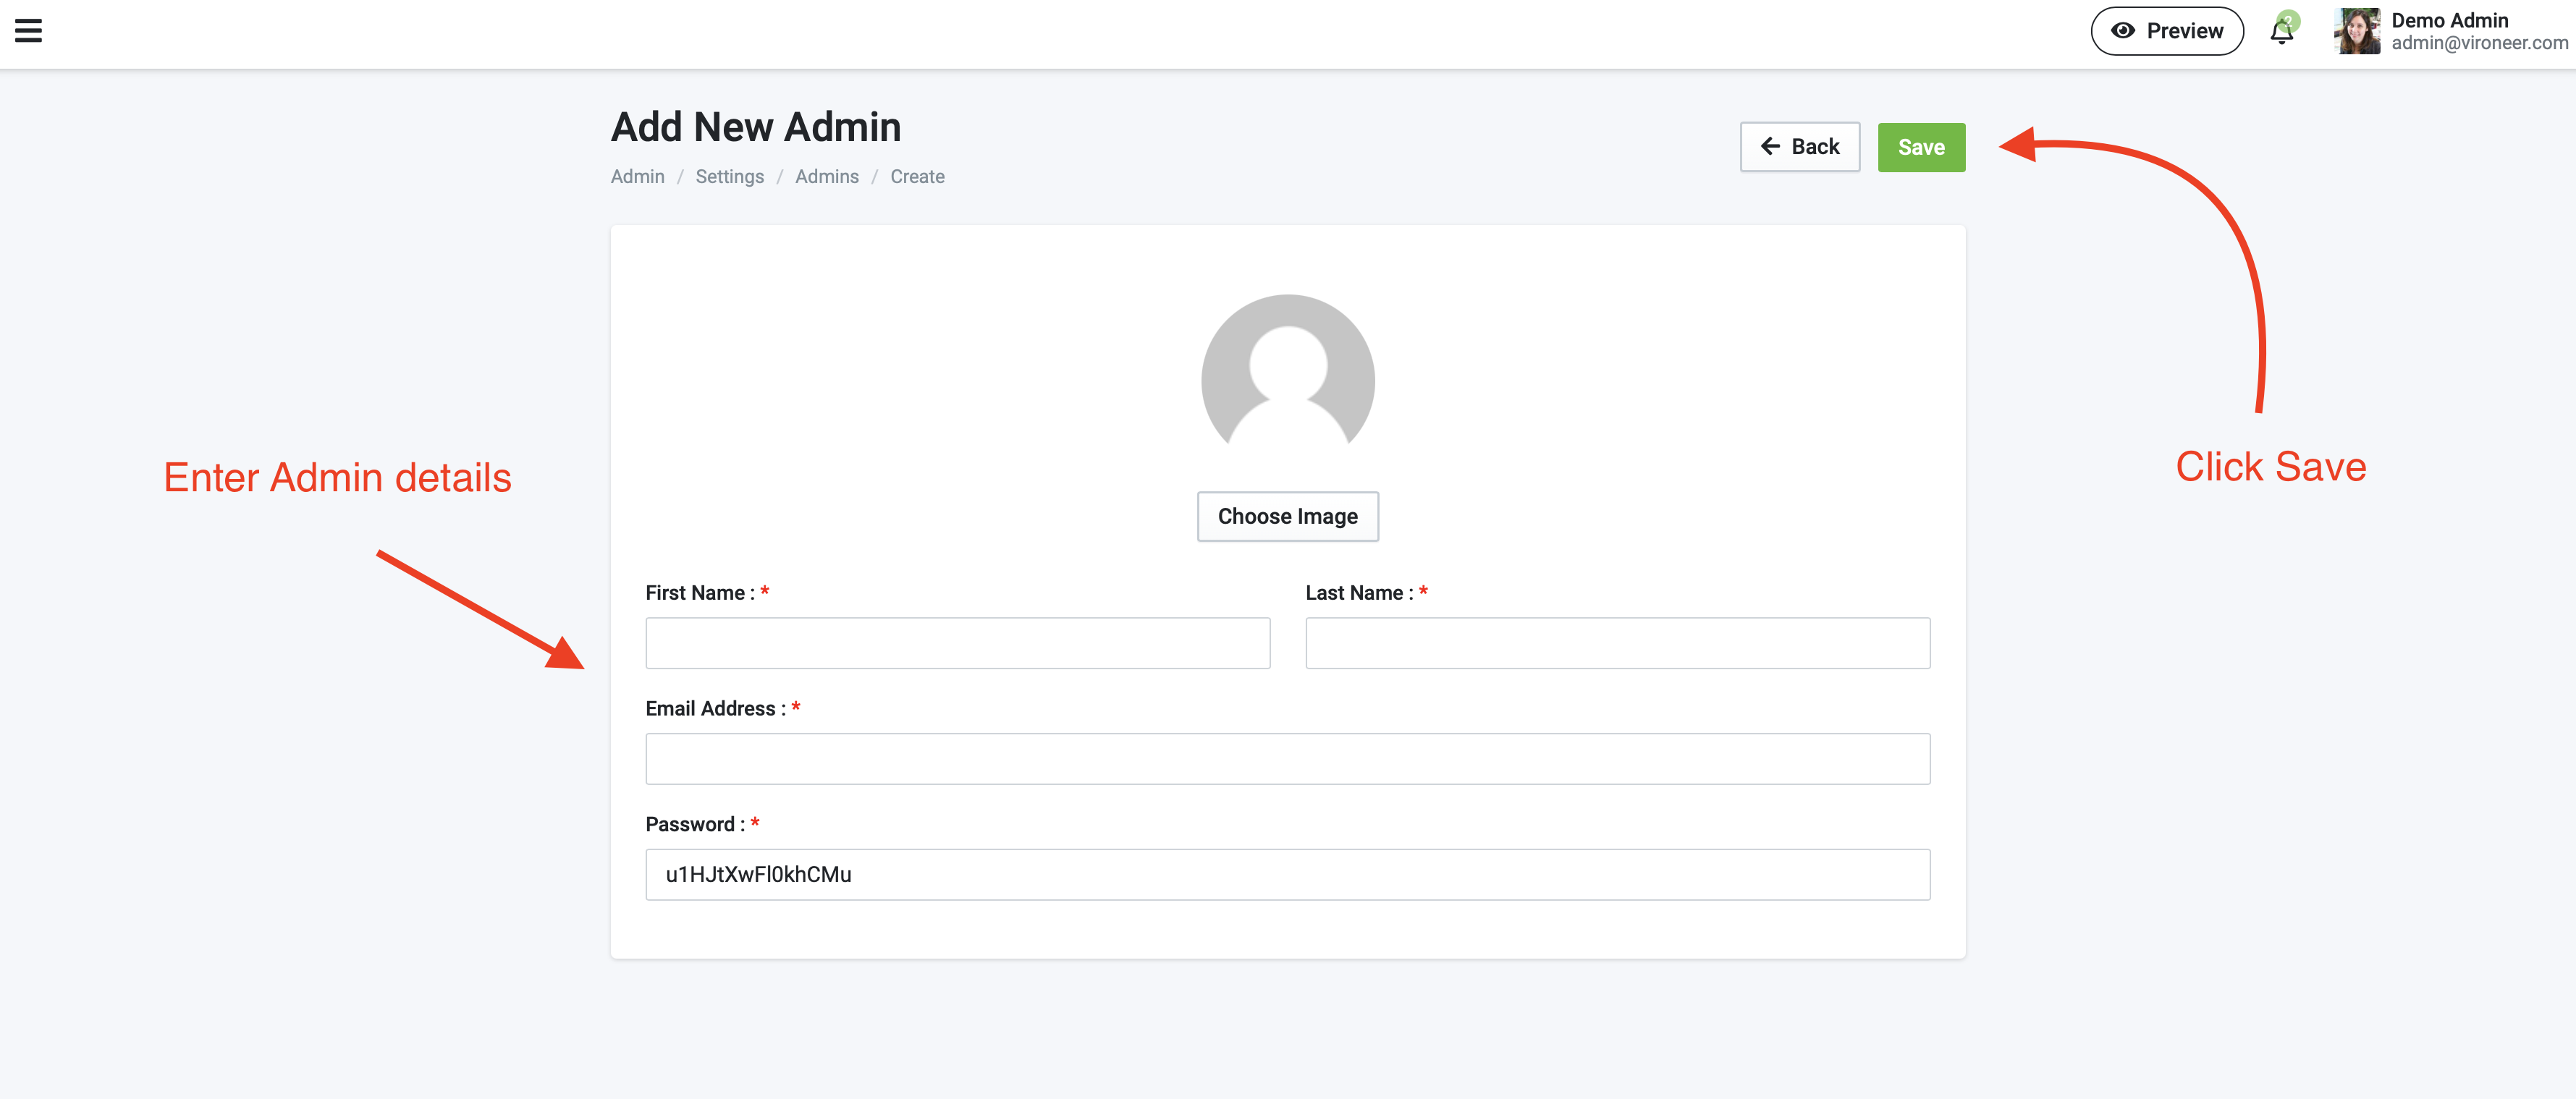Click the Choose Image button

(x=1287, y=516)
